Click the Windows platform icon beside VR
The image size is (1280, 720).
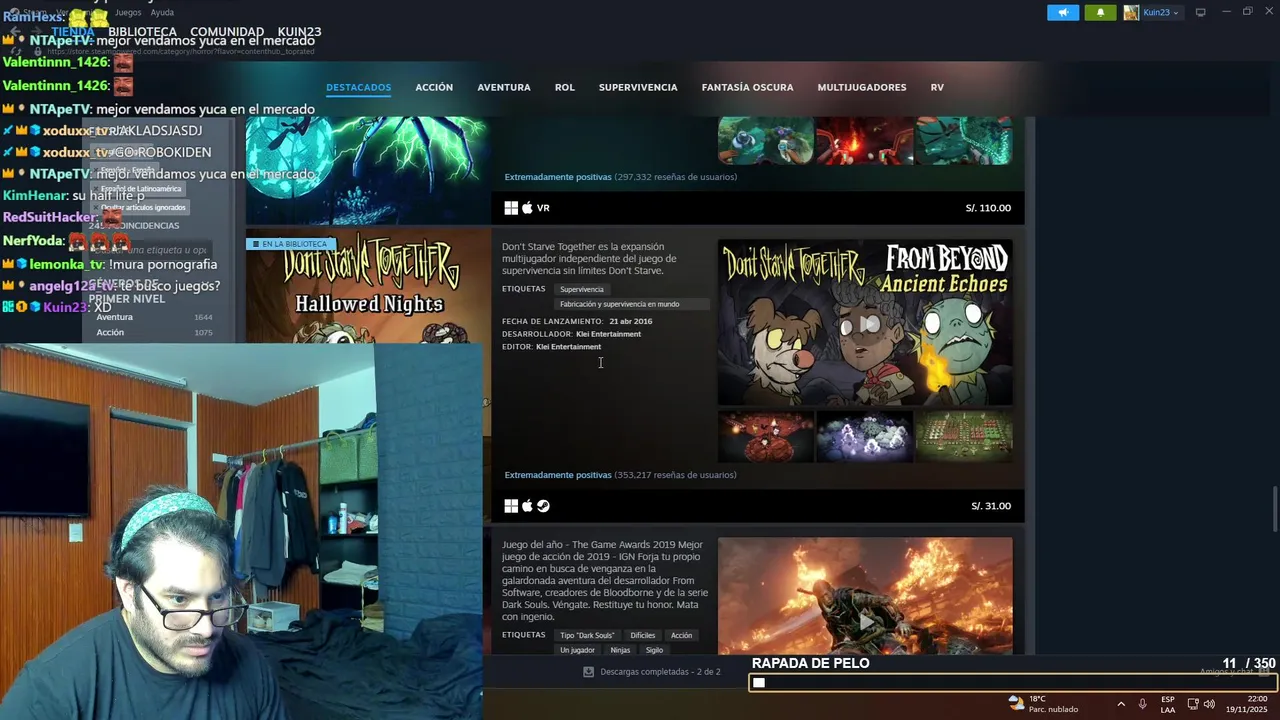(511, 208)
